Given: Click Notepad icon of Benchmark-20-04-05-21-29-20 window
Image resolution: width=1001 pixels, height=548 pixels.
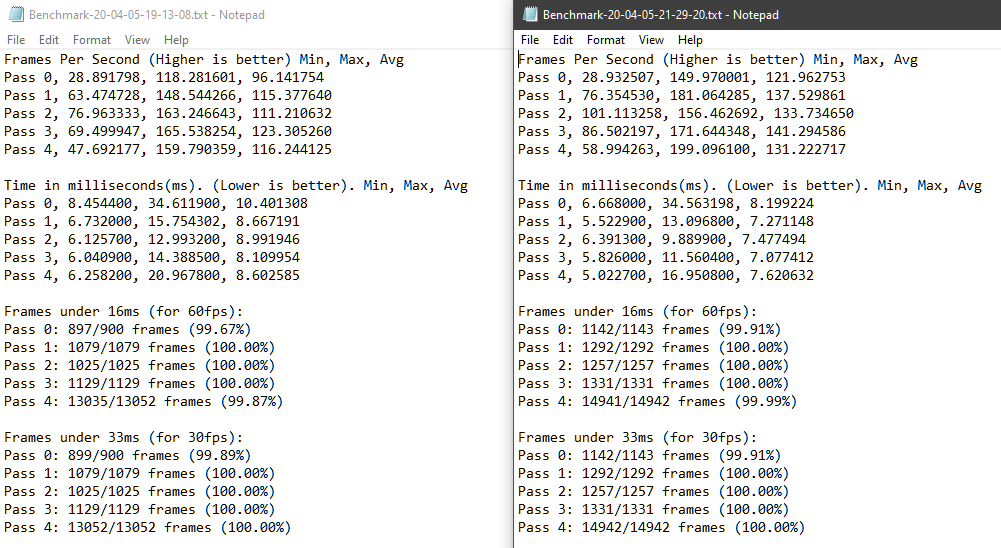Looking at the screenshot, I should 528,15.
